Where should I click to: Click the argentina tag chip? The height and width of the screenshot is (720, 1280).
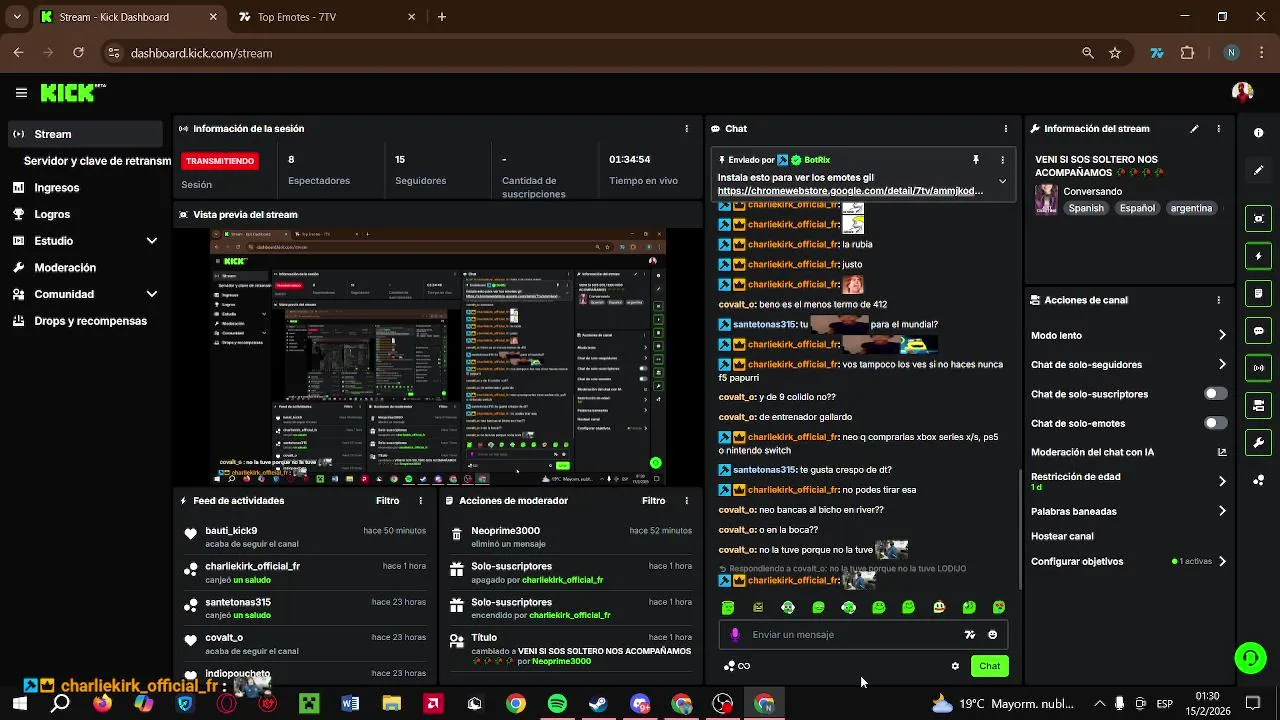1191,209
